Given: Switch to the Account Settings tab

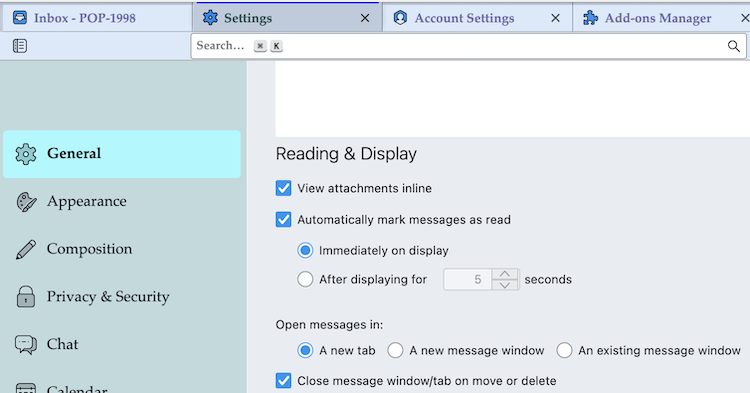Looking at the screenshot, I should pos(477,18).
